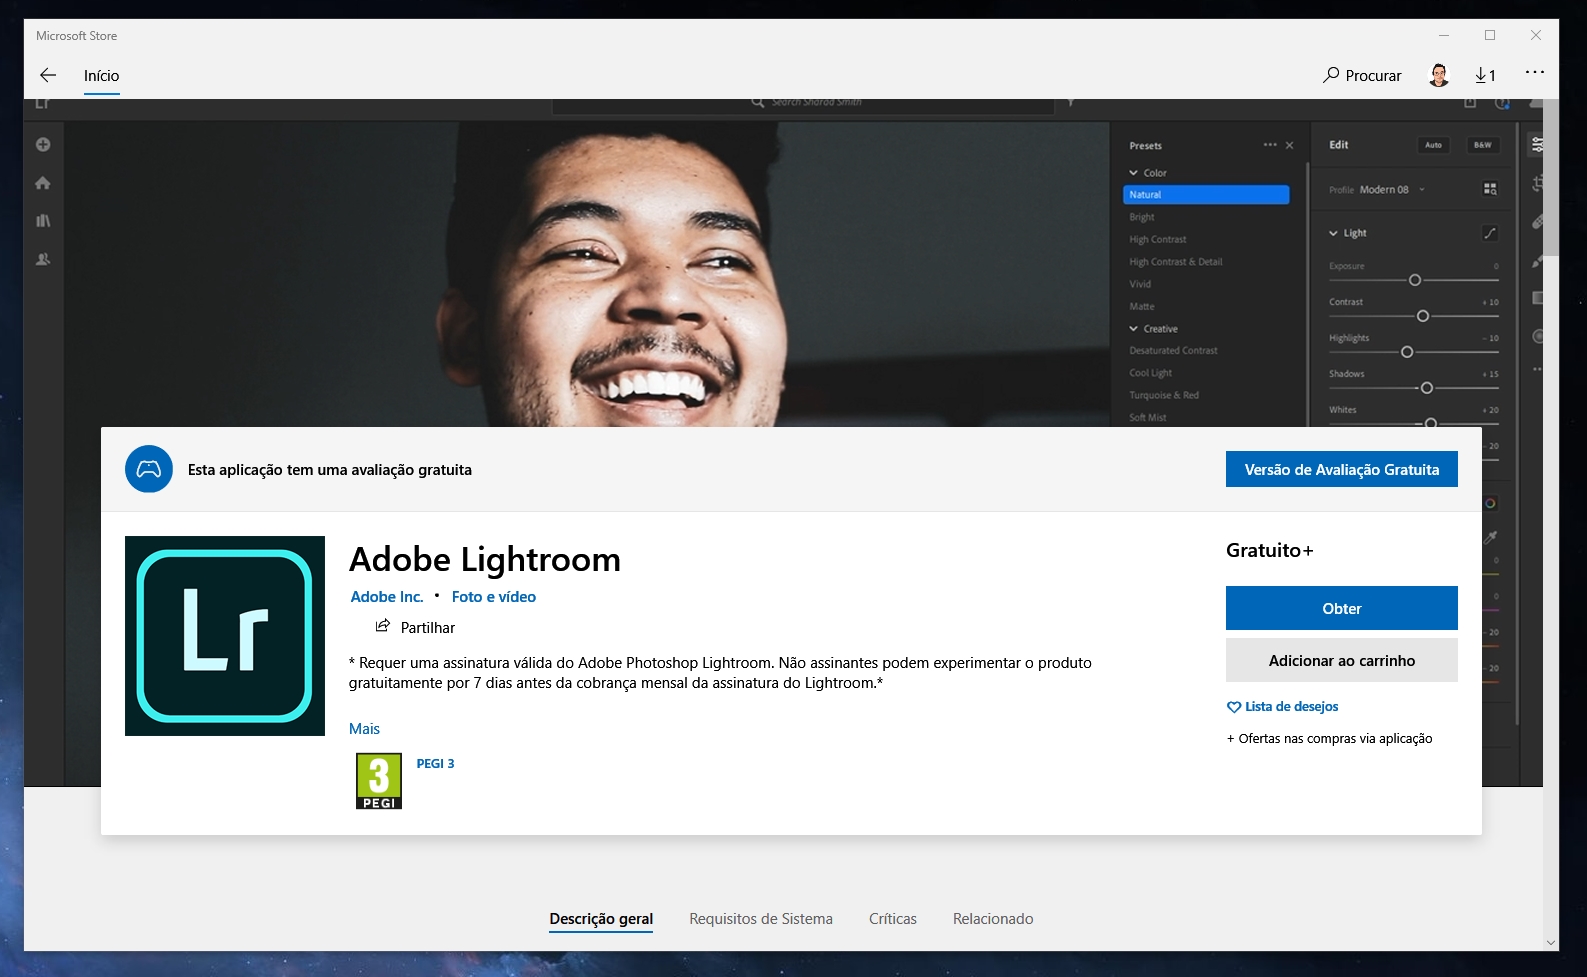Click the filter funnel icon near search
The width and height of the screenshot is (1587, 977).
pyautogui.click(x=1071, y=102)
